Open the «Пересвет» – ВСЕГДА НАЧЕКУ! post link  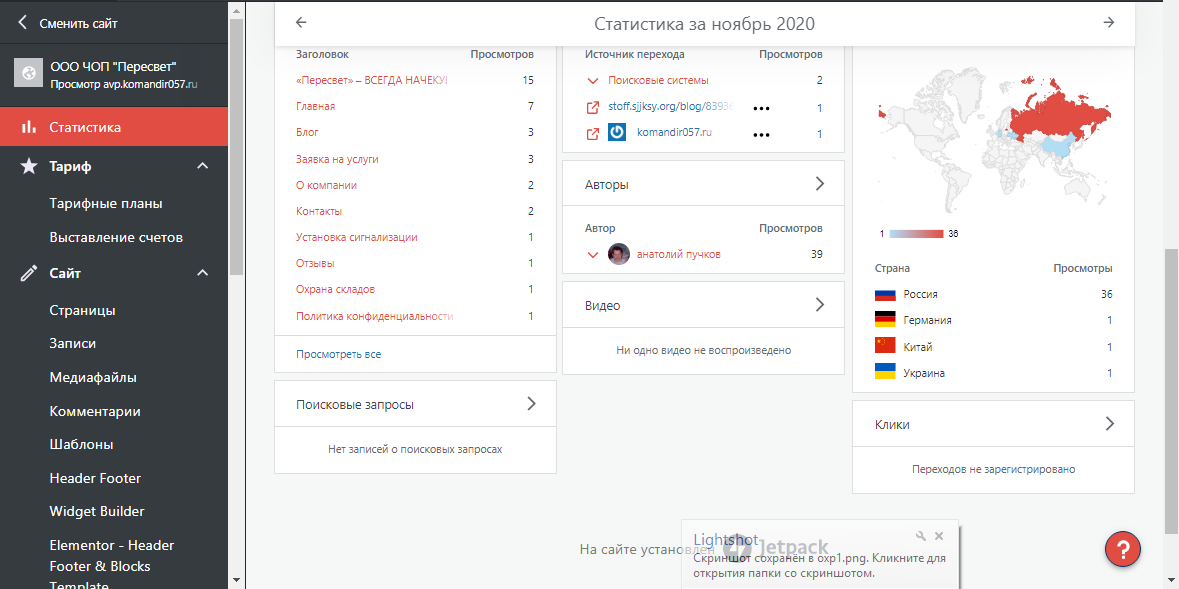click(371, 80)
